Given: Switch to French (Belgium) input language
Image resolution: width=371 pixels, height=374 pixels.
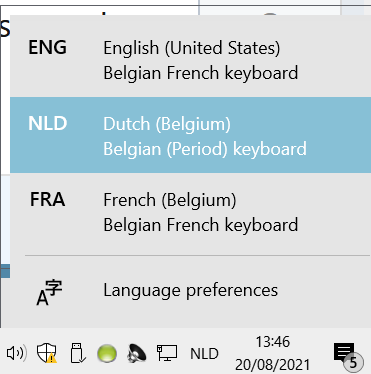Looking at the screenshot, I should (190, 212).
